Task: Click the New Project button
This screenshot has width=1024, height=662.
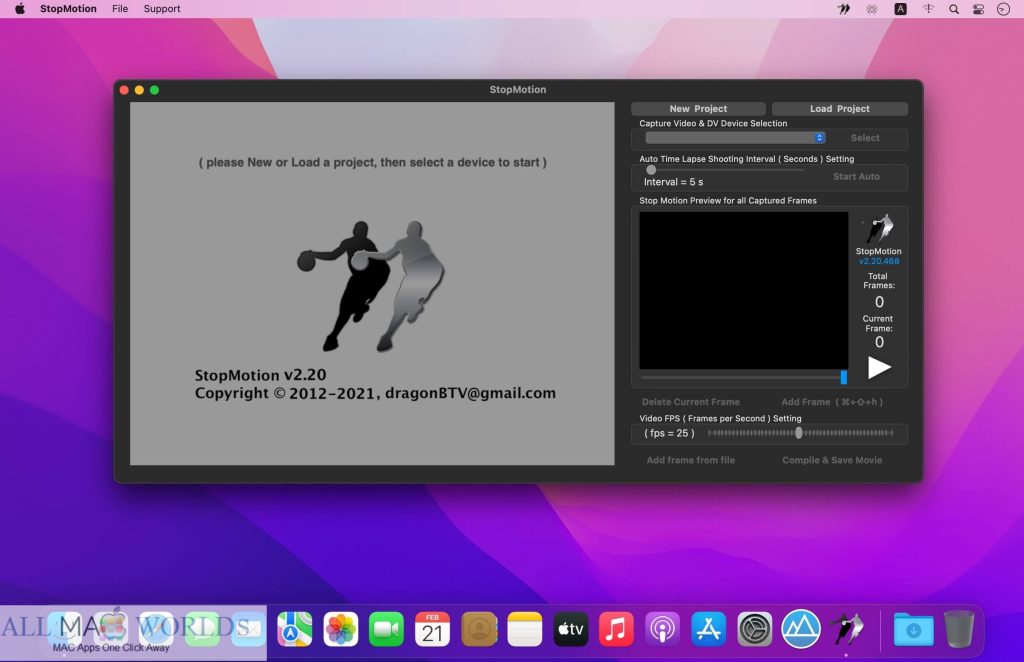Action: (x=698, y=108)
